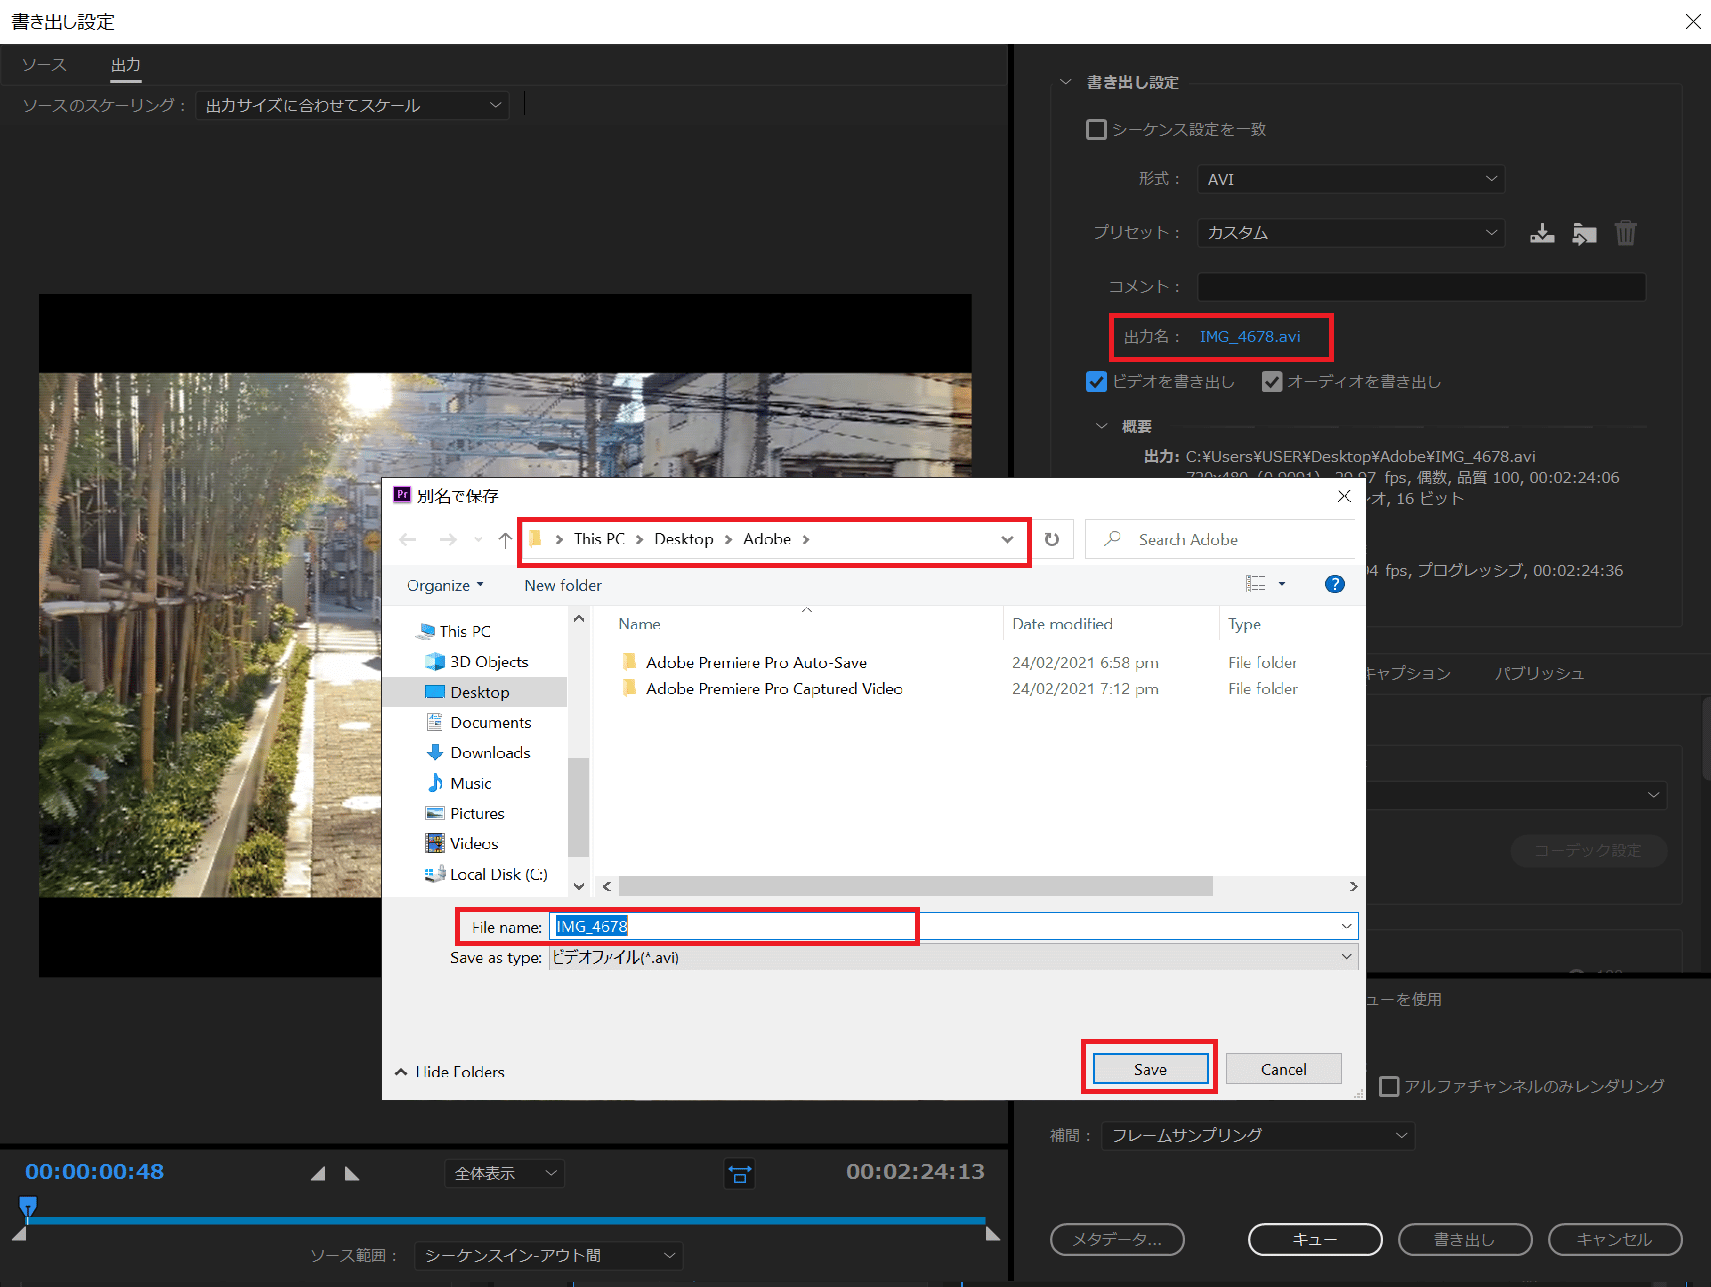Open the AVI format dropdown
1711x1287 pixels.
[x=1351, y=179]
